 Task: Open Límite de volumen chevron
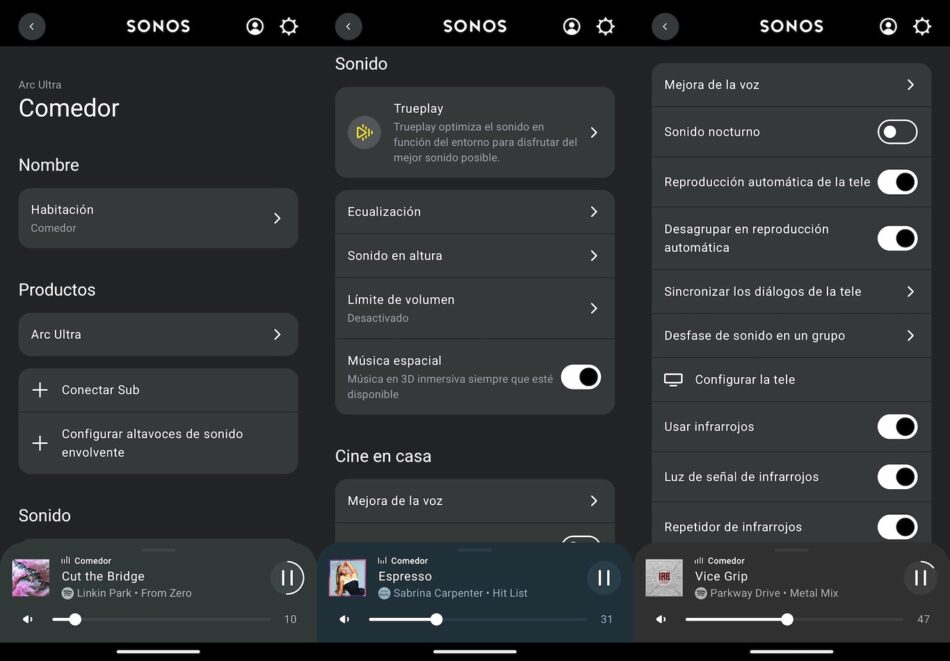[x=594, y=308]
